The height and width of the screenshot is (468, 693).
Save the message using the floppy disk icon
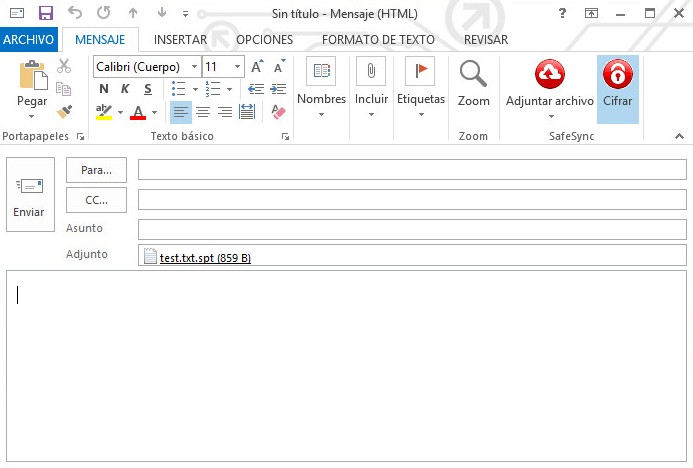pos(46,13)
